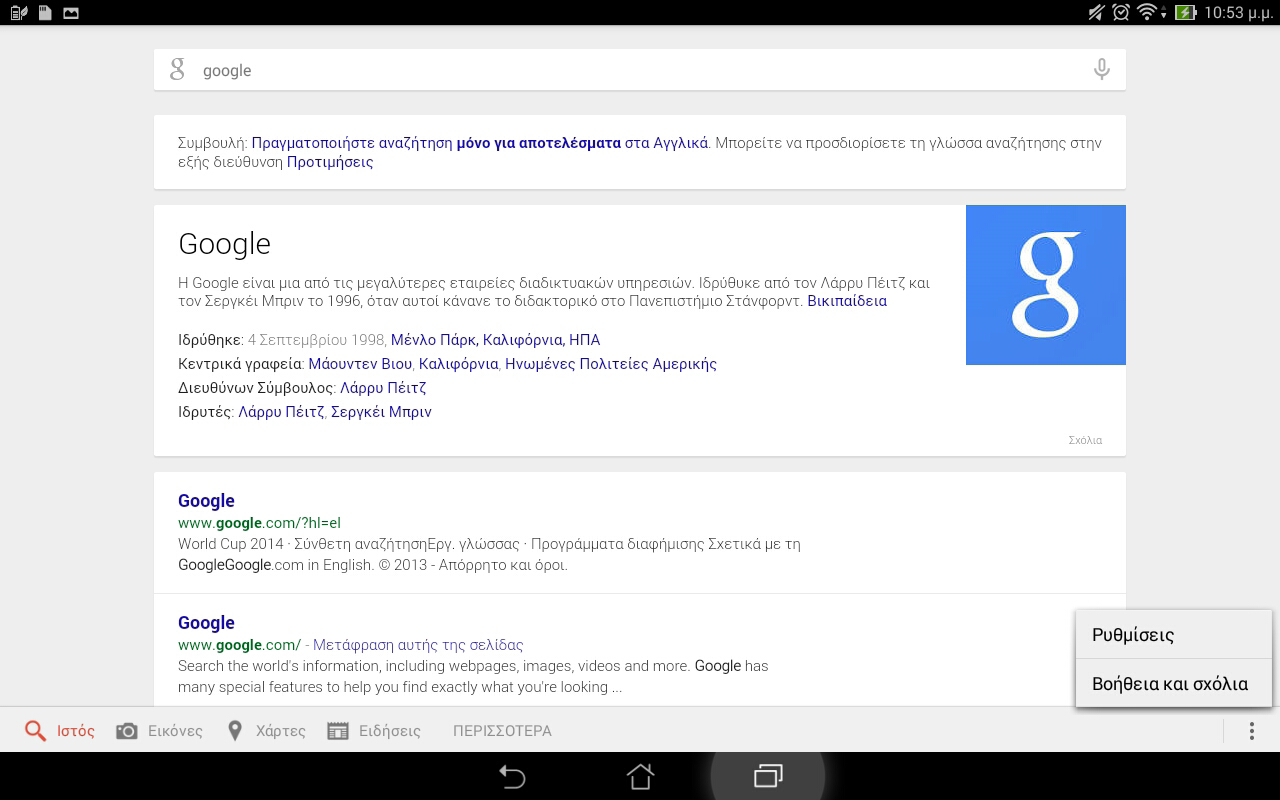1280x800 pixels.
Task: Click the Καλιφόρνια headquarters link
Action: point(458,364)
